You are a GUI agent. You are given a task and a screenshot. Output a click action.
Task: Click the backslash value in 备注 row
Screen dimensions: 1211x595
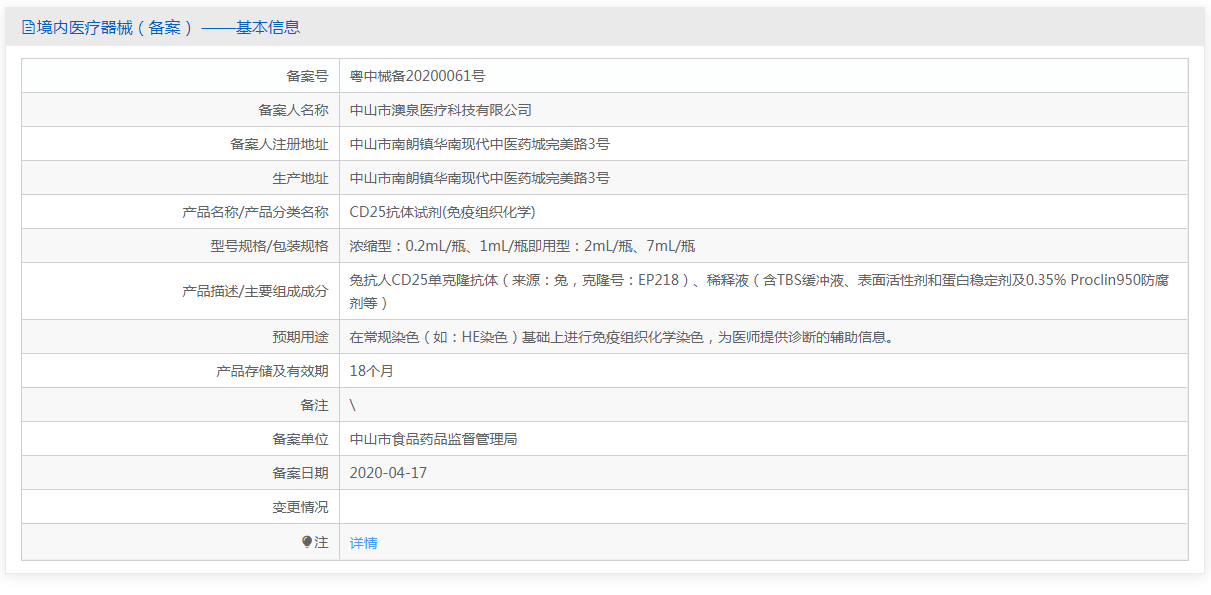click(x=353, y=405)
